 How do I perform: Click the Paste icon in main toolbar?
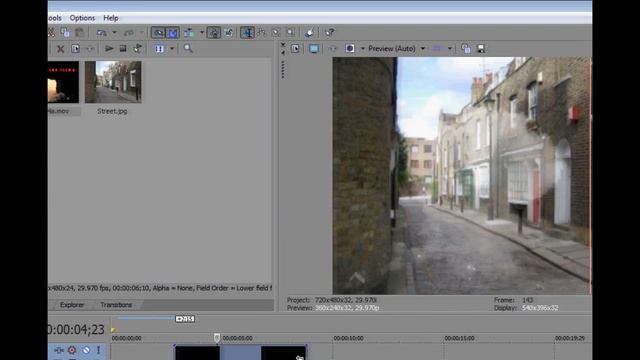(x=79, y=32)
